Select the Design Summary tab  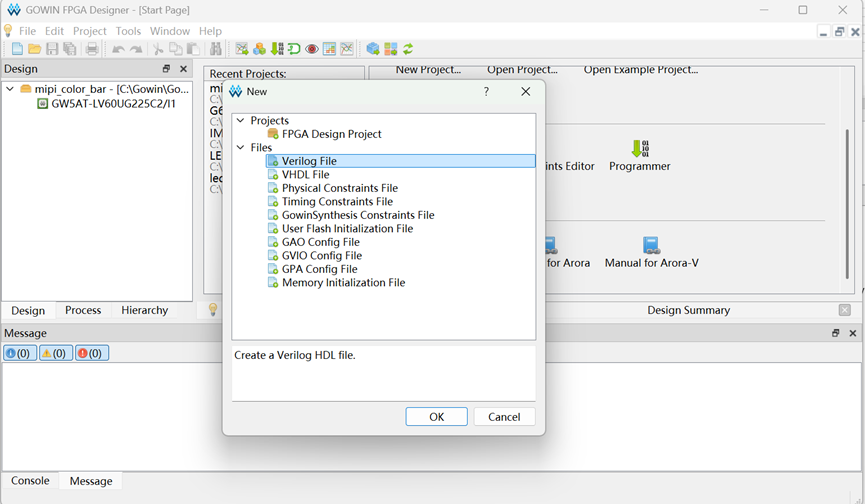click(x=688, y=310)
